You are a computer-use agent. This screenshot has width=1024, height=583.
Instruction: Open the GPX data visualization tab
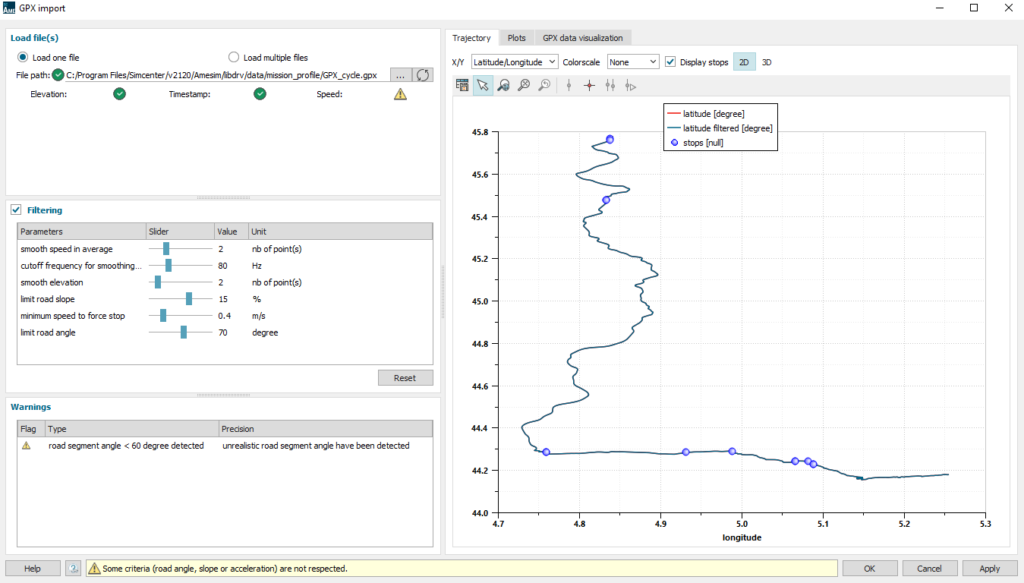click(583, 38)
